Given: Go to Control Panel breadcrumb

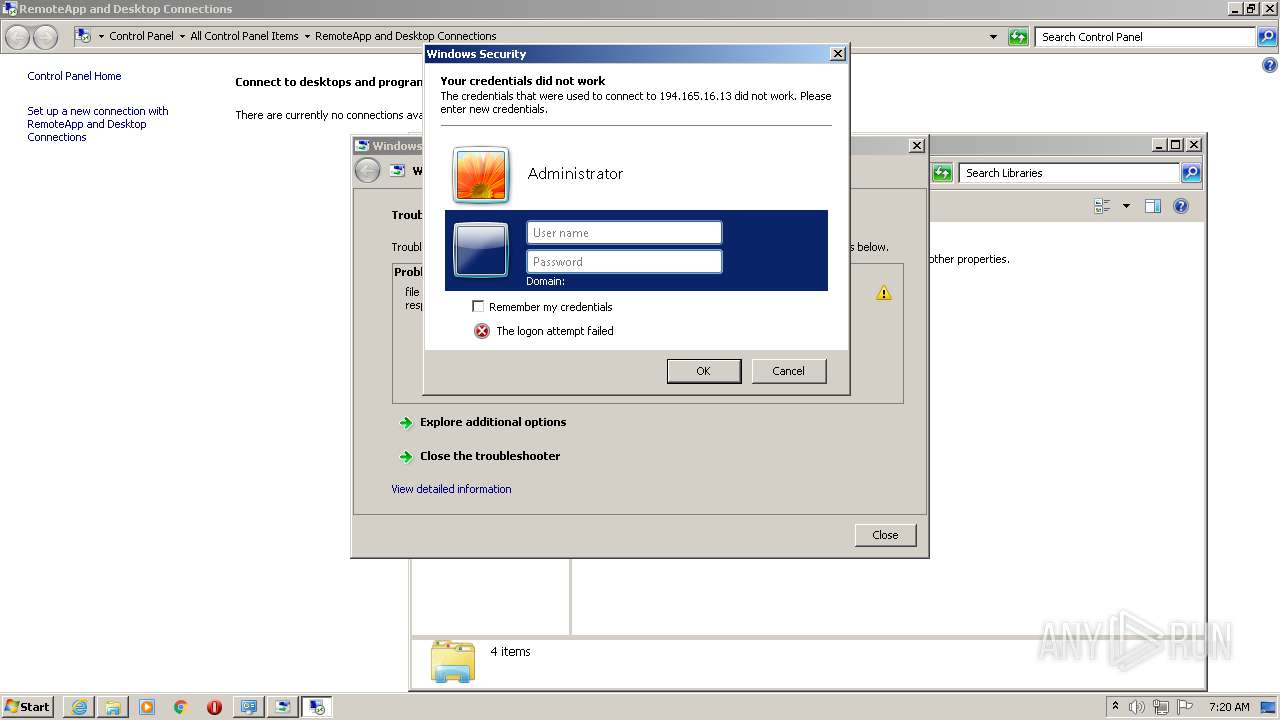Looking at the screenshot, I should pos(141,36).
